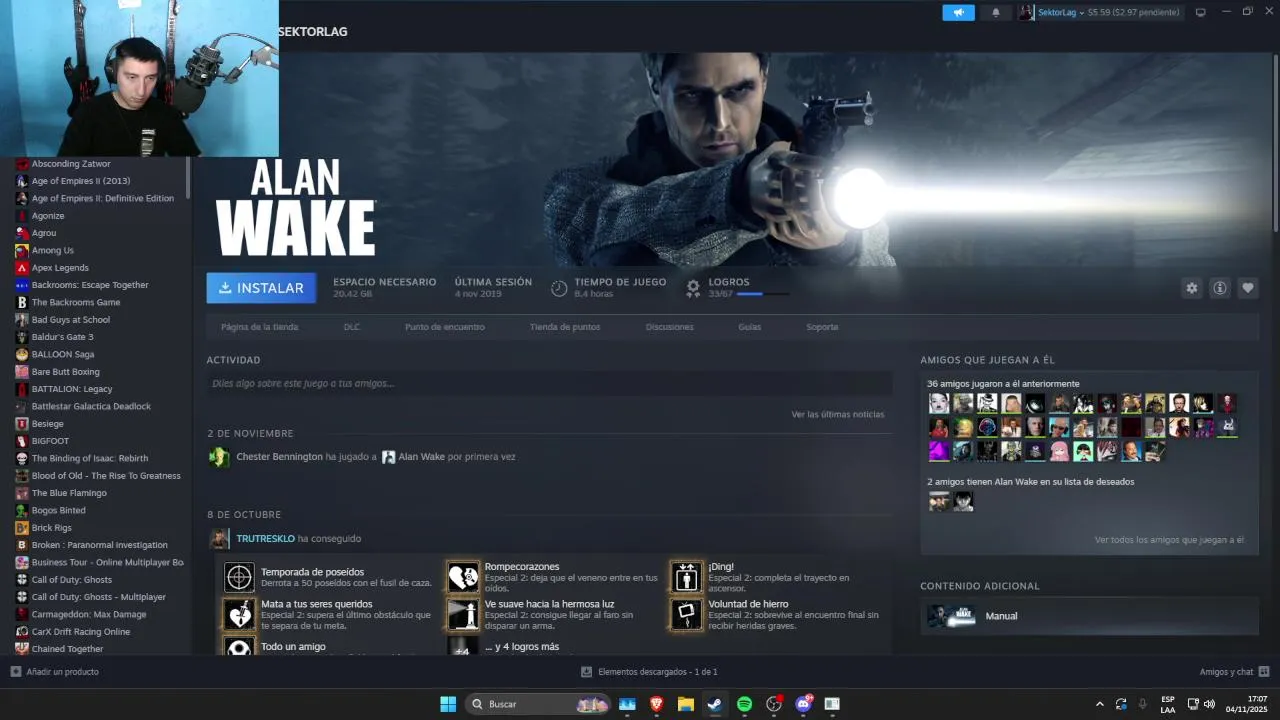Select 'Mata a tus seres queridos' icon

point(239,614)
